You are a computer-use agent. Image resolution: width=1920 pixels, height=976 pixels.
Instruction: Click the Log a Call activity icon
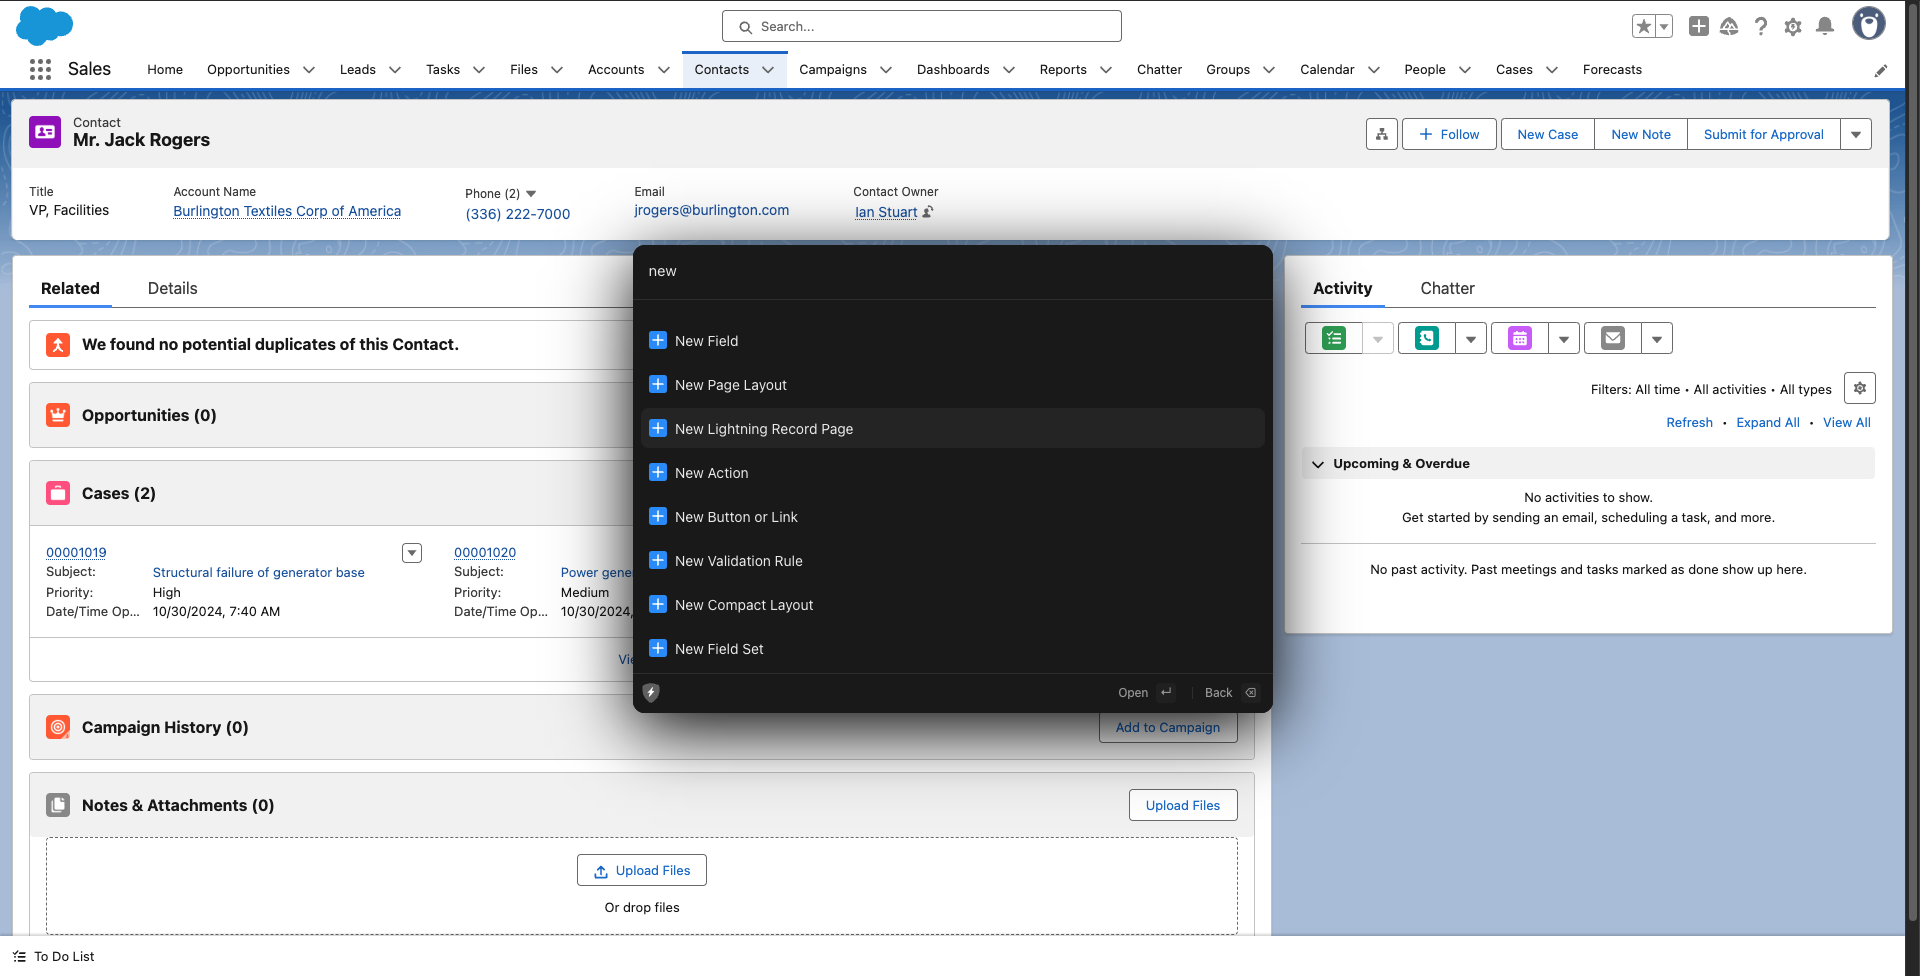tap(1427, 338)
